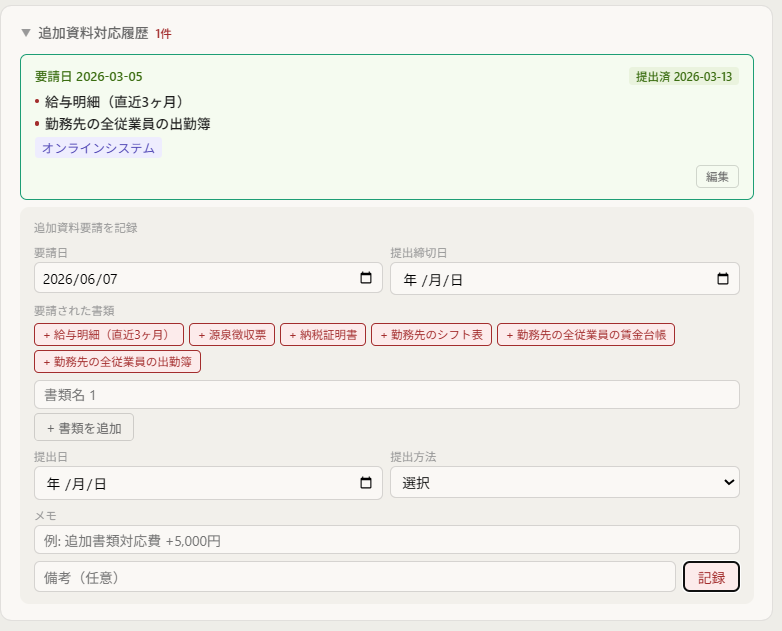Click the 記録 button
782x631 pixels.
click(711, 577)
